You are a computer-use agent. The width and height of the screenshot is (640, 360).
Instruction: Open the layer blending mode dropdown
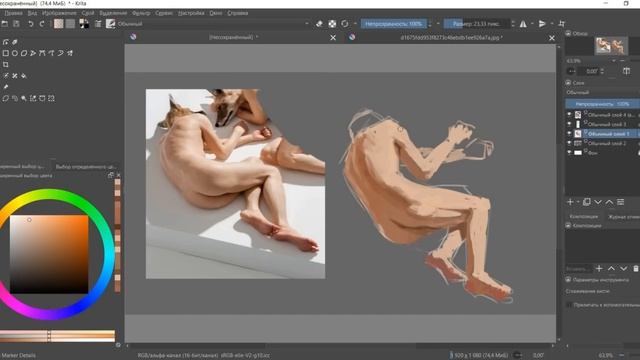click(602, 93)
